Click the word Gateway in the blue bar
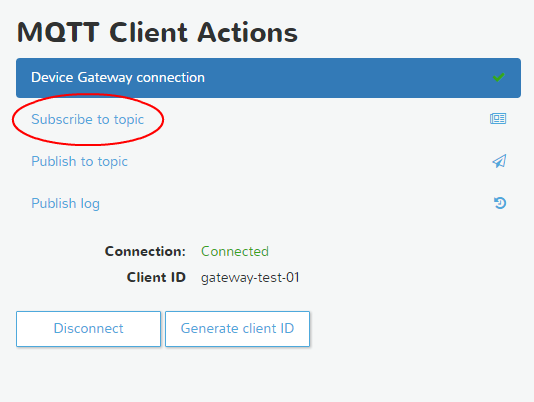 click(x=105, y=78)
